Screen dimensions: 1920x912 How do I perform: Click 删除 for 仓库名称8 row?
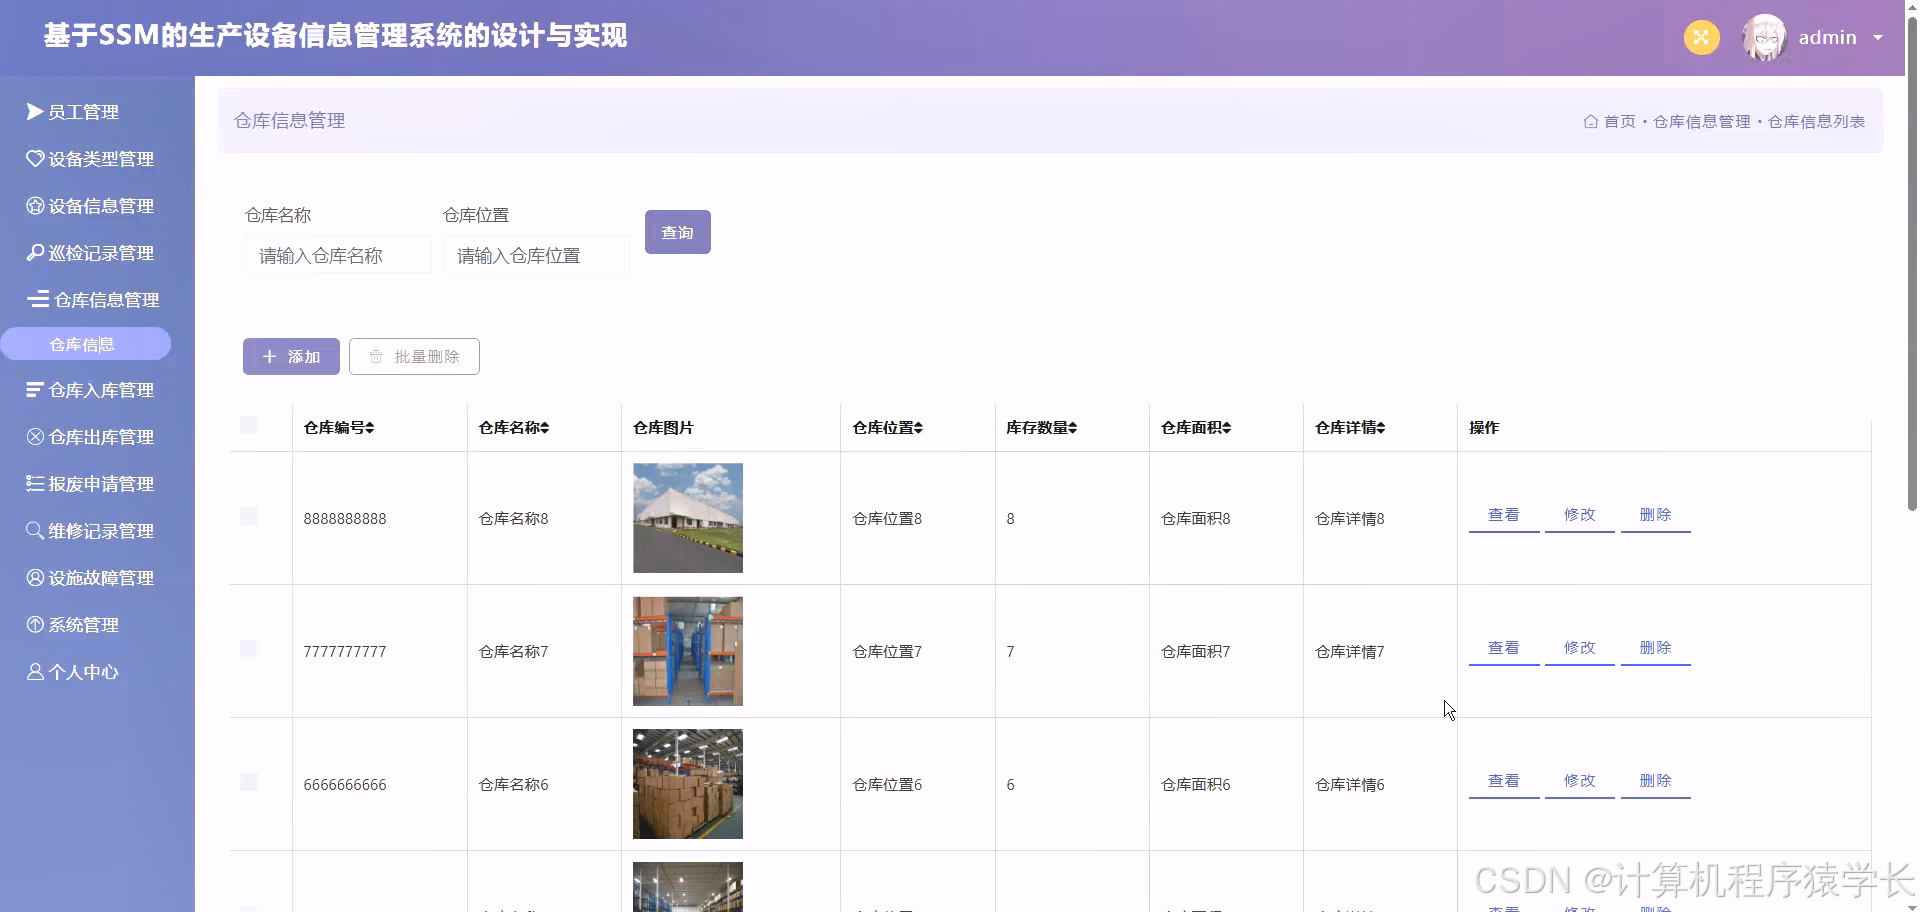coord(1656,515)
